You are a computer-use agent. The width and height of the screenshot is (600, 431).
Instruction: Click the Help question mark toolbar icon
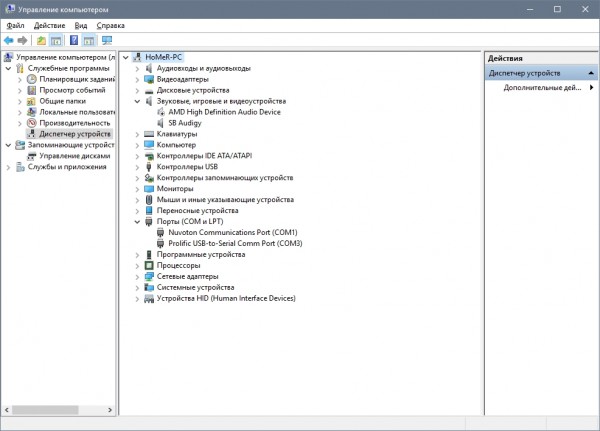(x=74, y=40)
